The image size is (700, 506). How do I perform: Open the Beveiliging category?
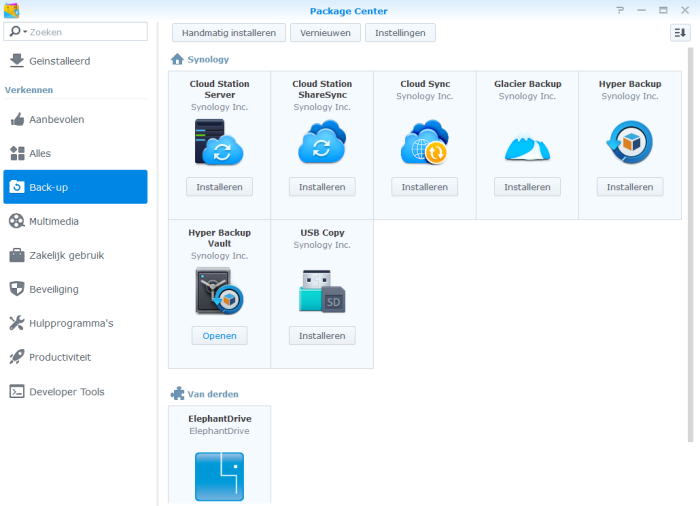click(75, 289)
